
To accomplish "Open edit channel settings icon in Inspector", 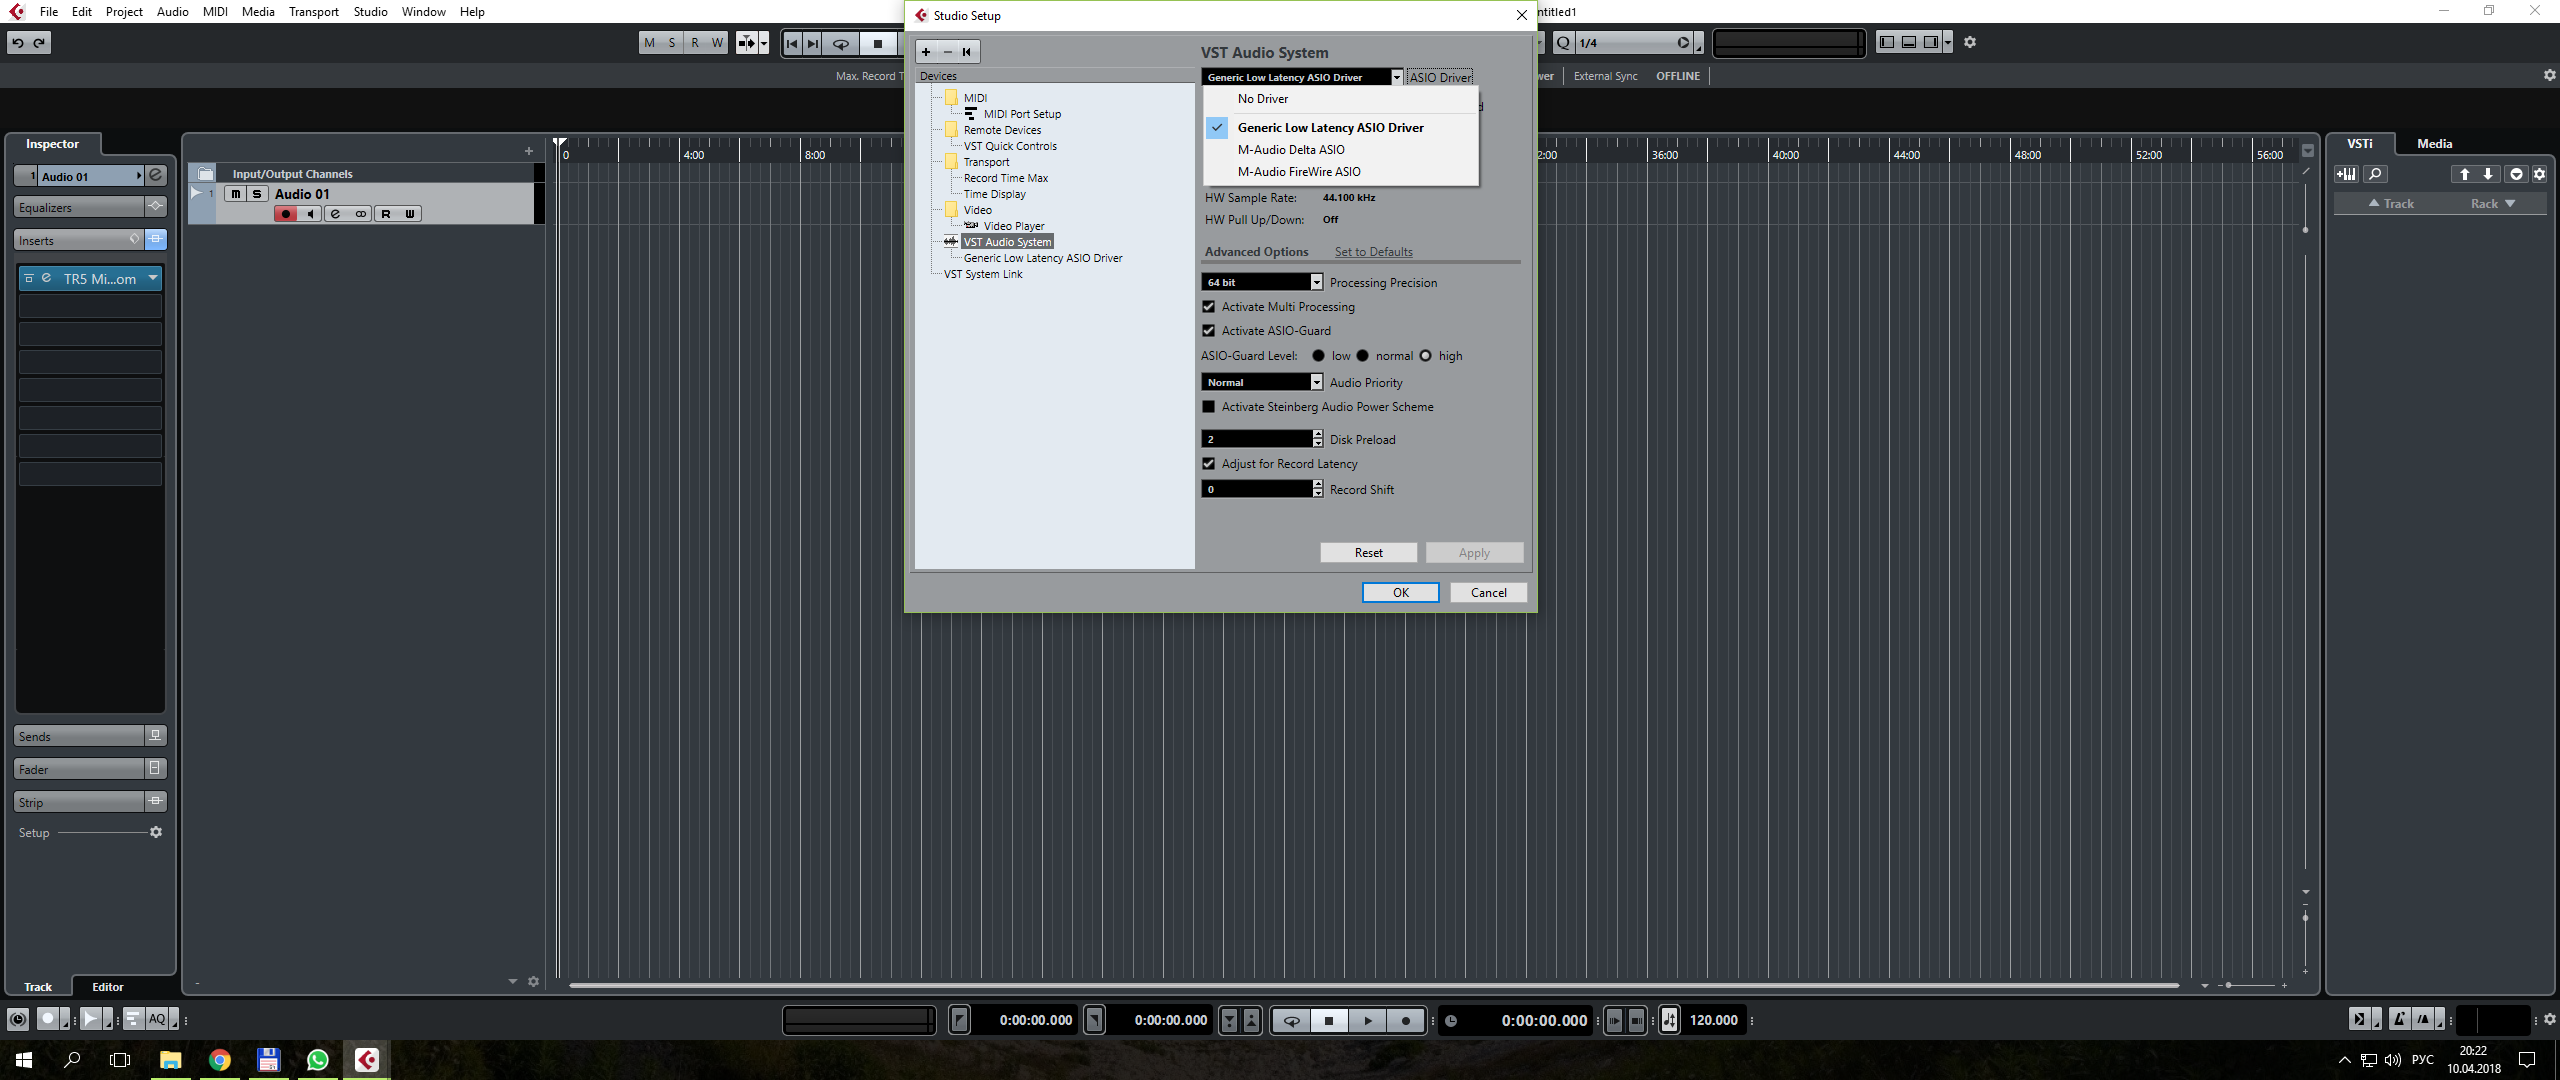I will point(156,175).
